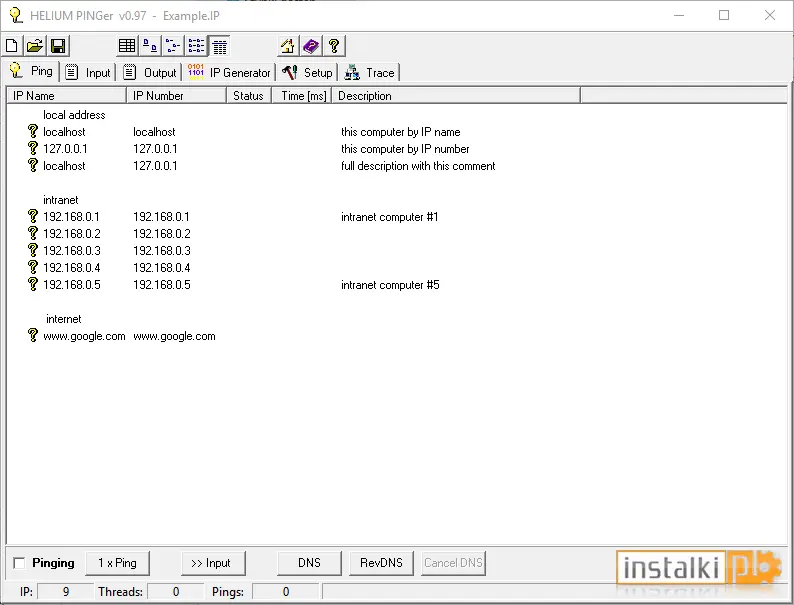Click www.google.com in IP Number column
Viewport: 794px width, 605px height.
coord(174,336)
